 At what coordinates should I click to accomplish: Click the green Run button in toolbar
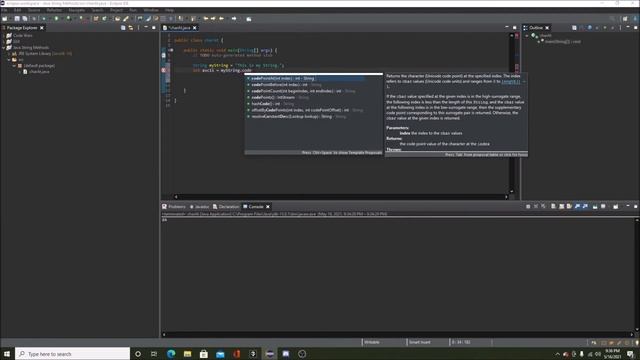pos(56,19)
